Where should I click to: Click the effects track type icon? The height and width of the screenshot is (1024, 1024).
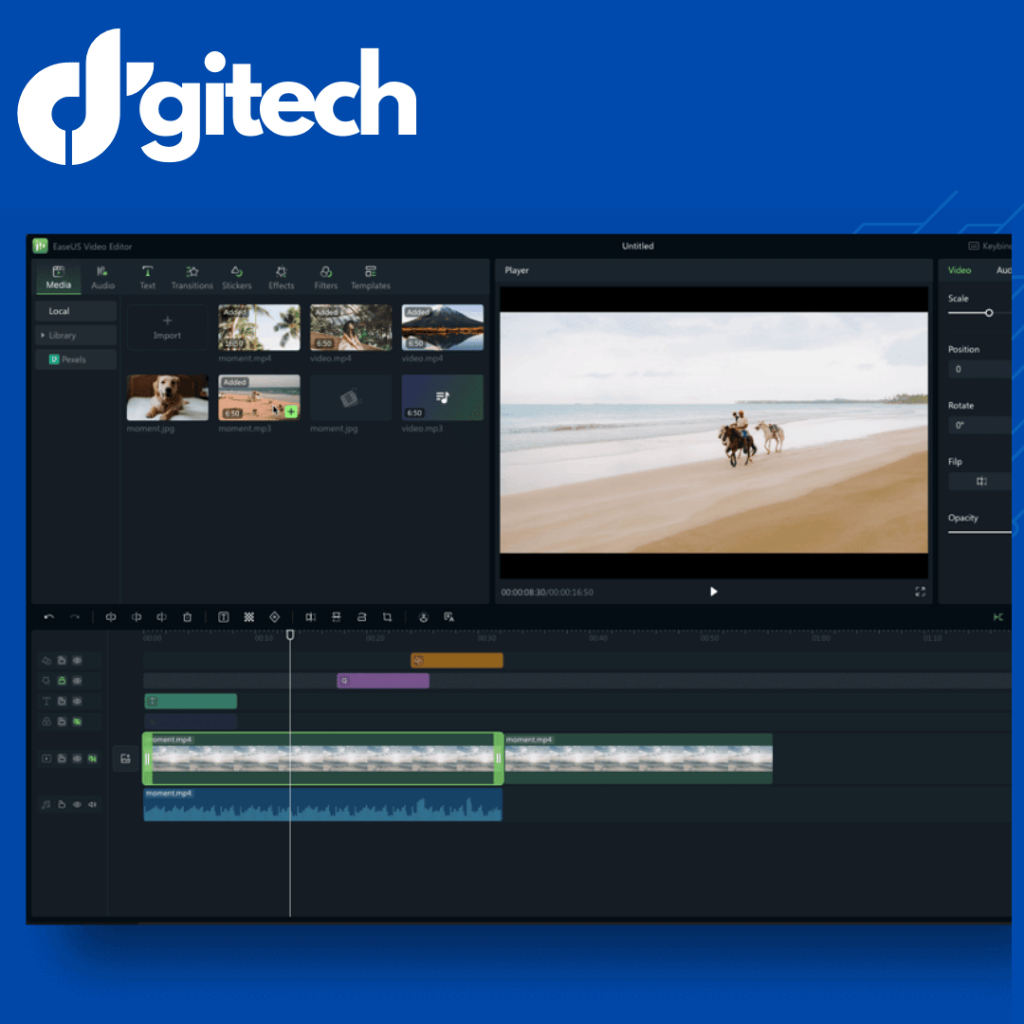click(46, 680)
